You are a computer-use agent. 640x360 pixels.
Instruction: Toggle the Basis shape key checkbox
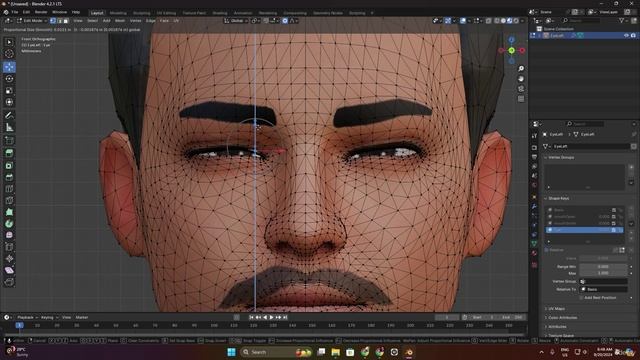(x=614, y=210)
